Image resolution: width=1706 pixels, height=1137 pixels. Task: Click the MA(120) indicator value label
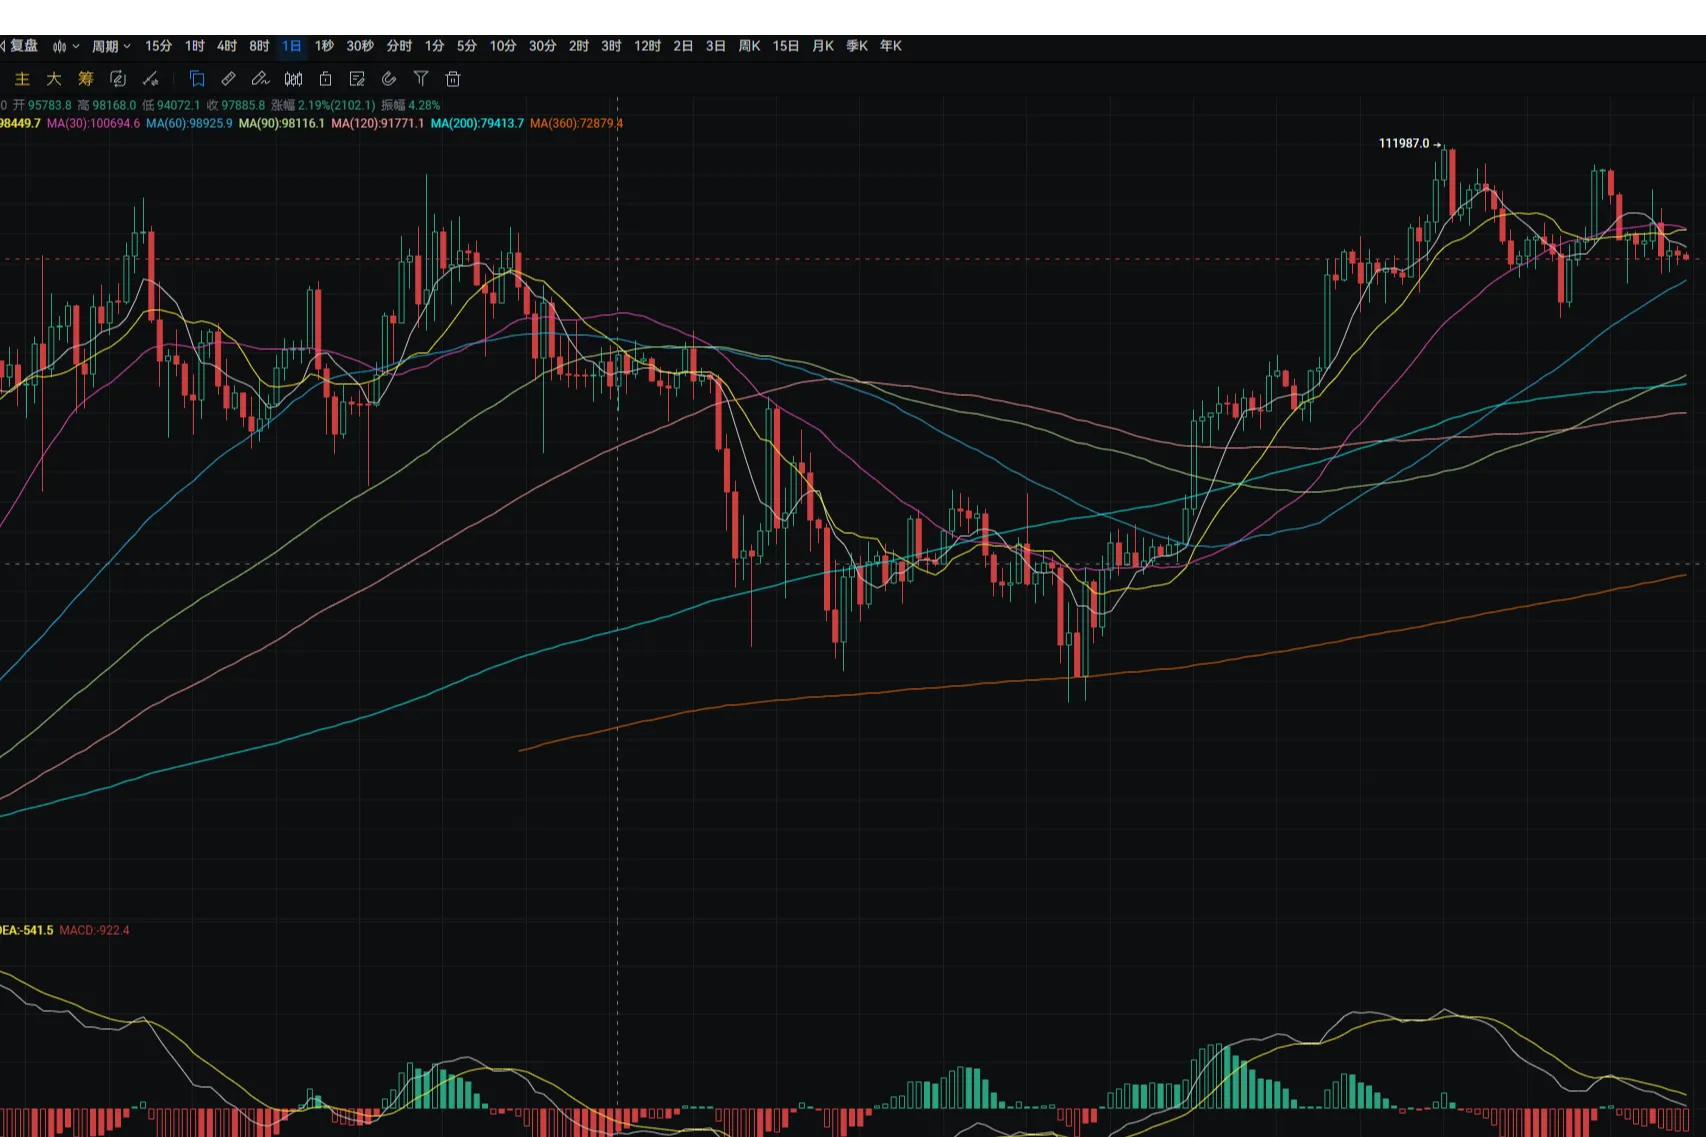coord(378,124)
